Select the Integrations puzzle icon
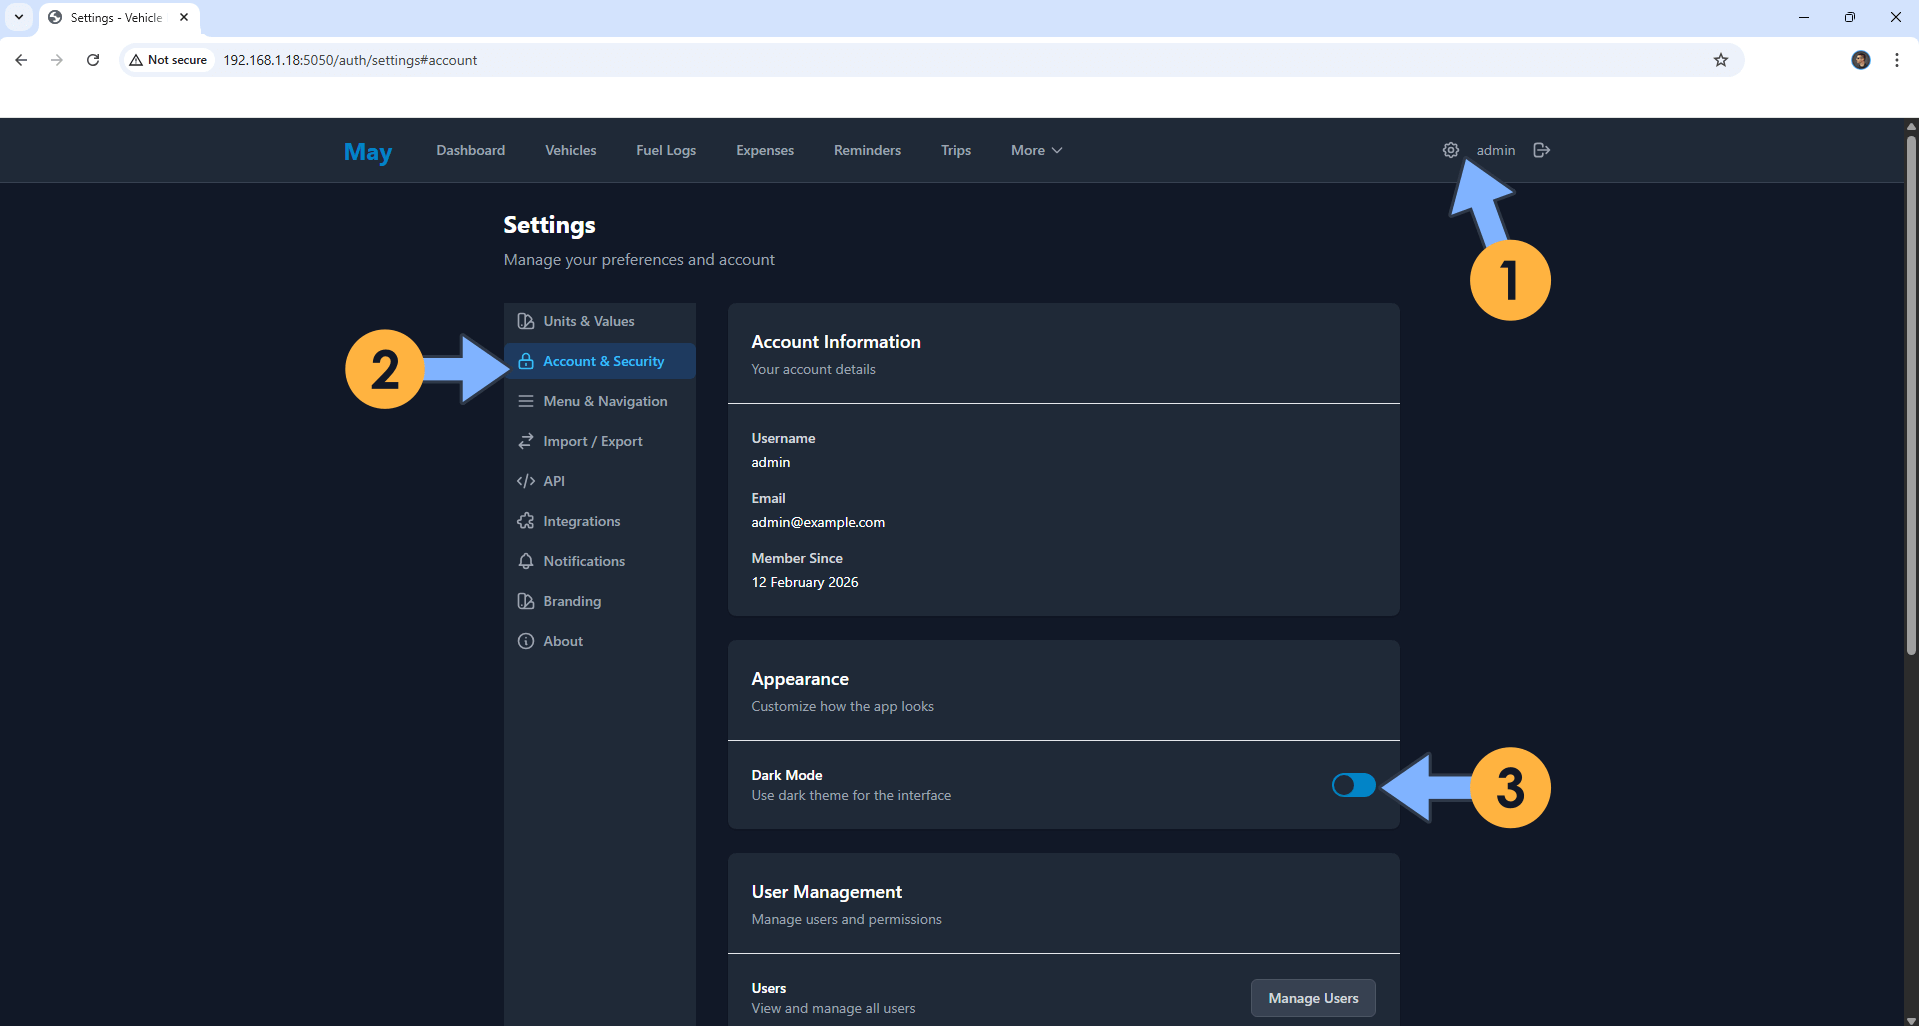Viewport: 1919px width, 1026px height. [x=525, y=521]
